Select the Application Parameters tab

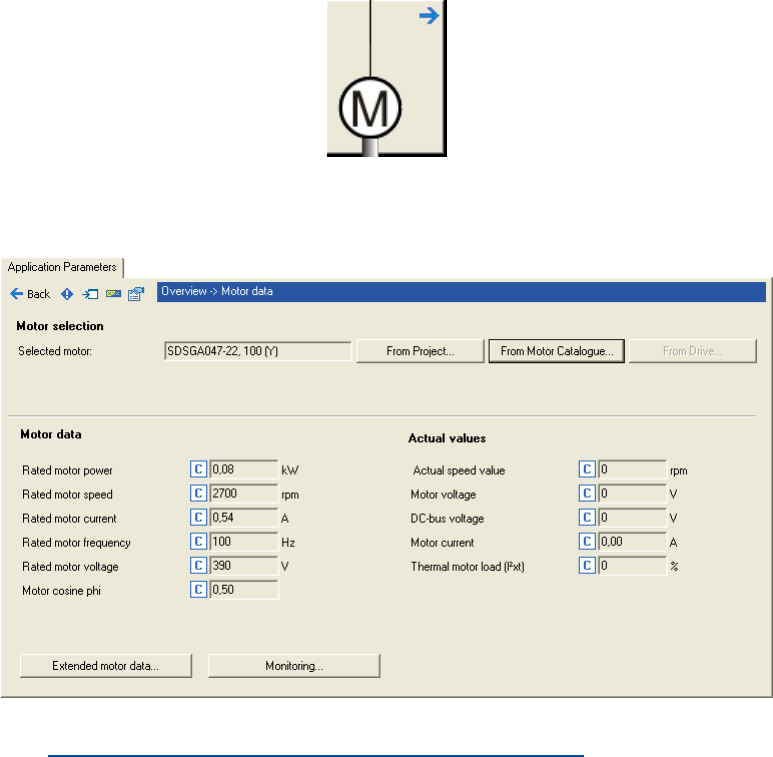click(x=62, y=267)
